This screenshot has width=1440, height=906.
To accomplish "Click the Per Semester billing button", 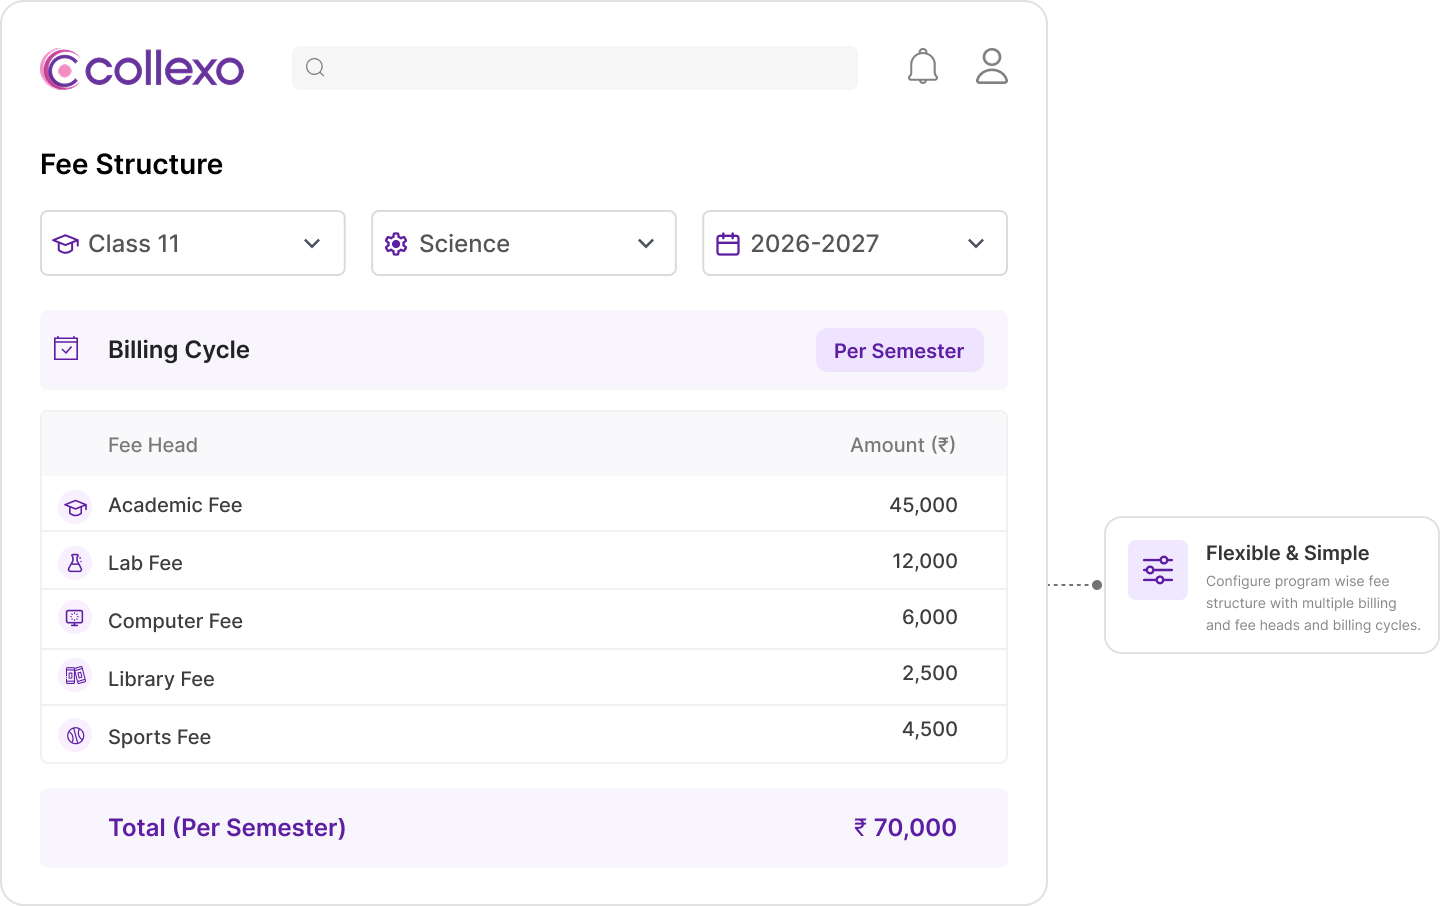I will [899, 350].
